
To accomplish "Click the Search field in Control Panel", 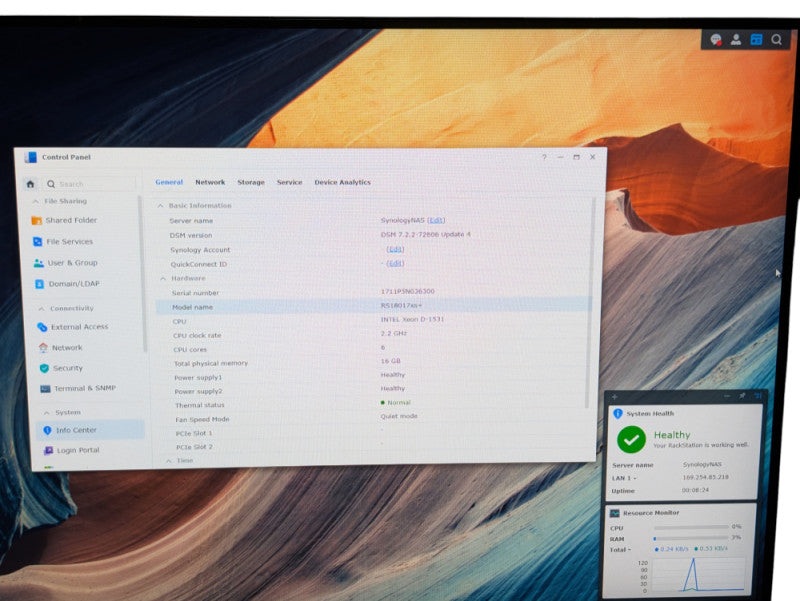I will [x=91, y=184].
